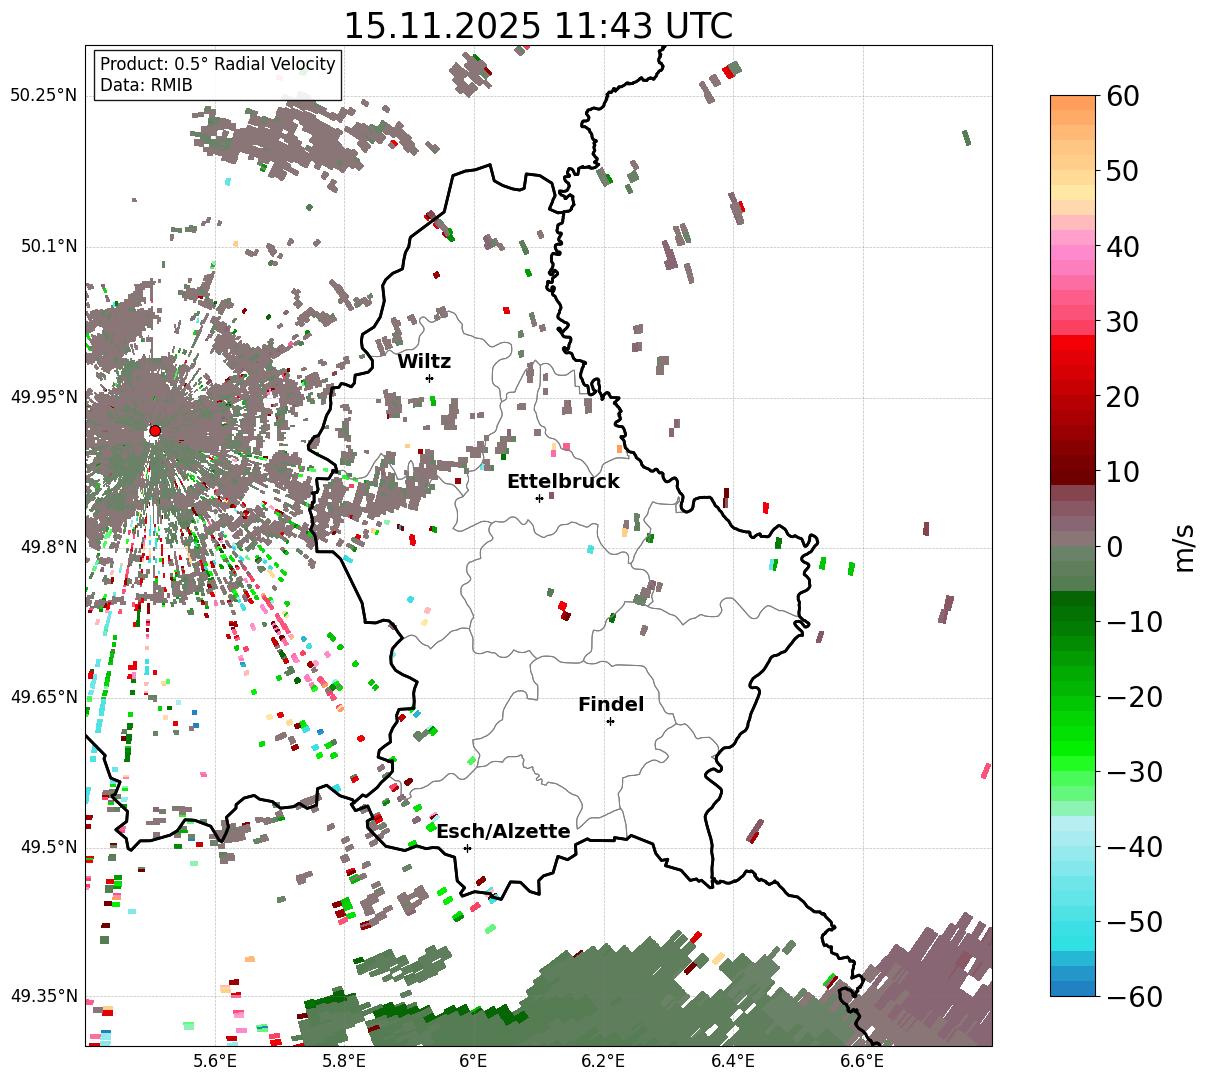Click the Wiltz station cross marker
This screenshot has height=1081, width=1207.
coord(429,378)
